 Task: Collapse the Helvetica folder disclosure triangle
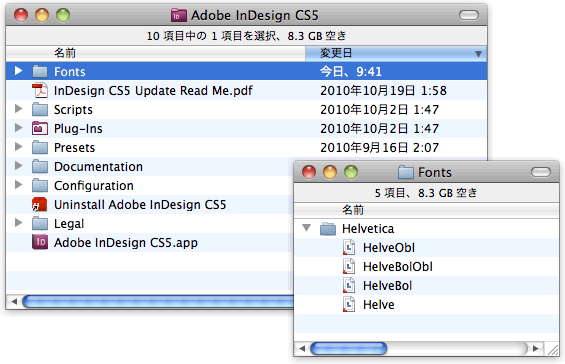307,228
